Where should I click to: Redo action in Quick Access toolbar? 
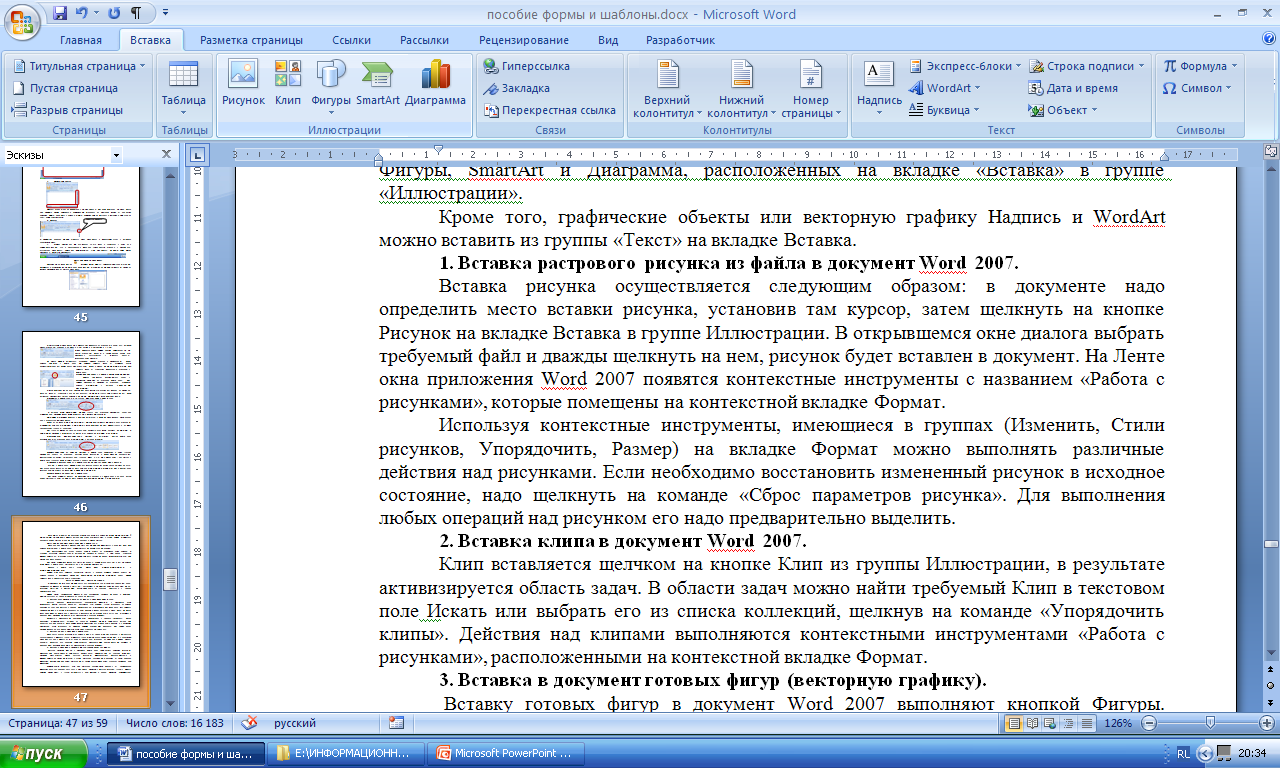tap(113, 14)
